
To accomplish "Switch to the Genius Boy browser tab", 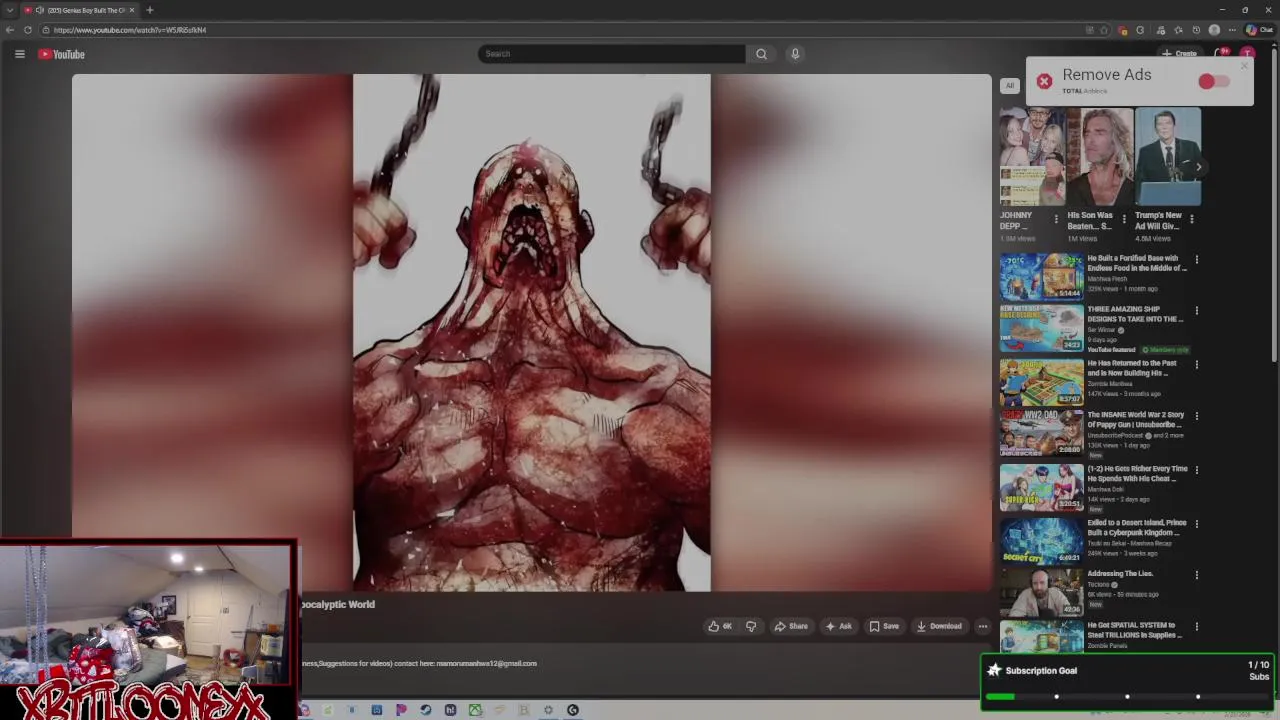I will 80,10.
